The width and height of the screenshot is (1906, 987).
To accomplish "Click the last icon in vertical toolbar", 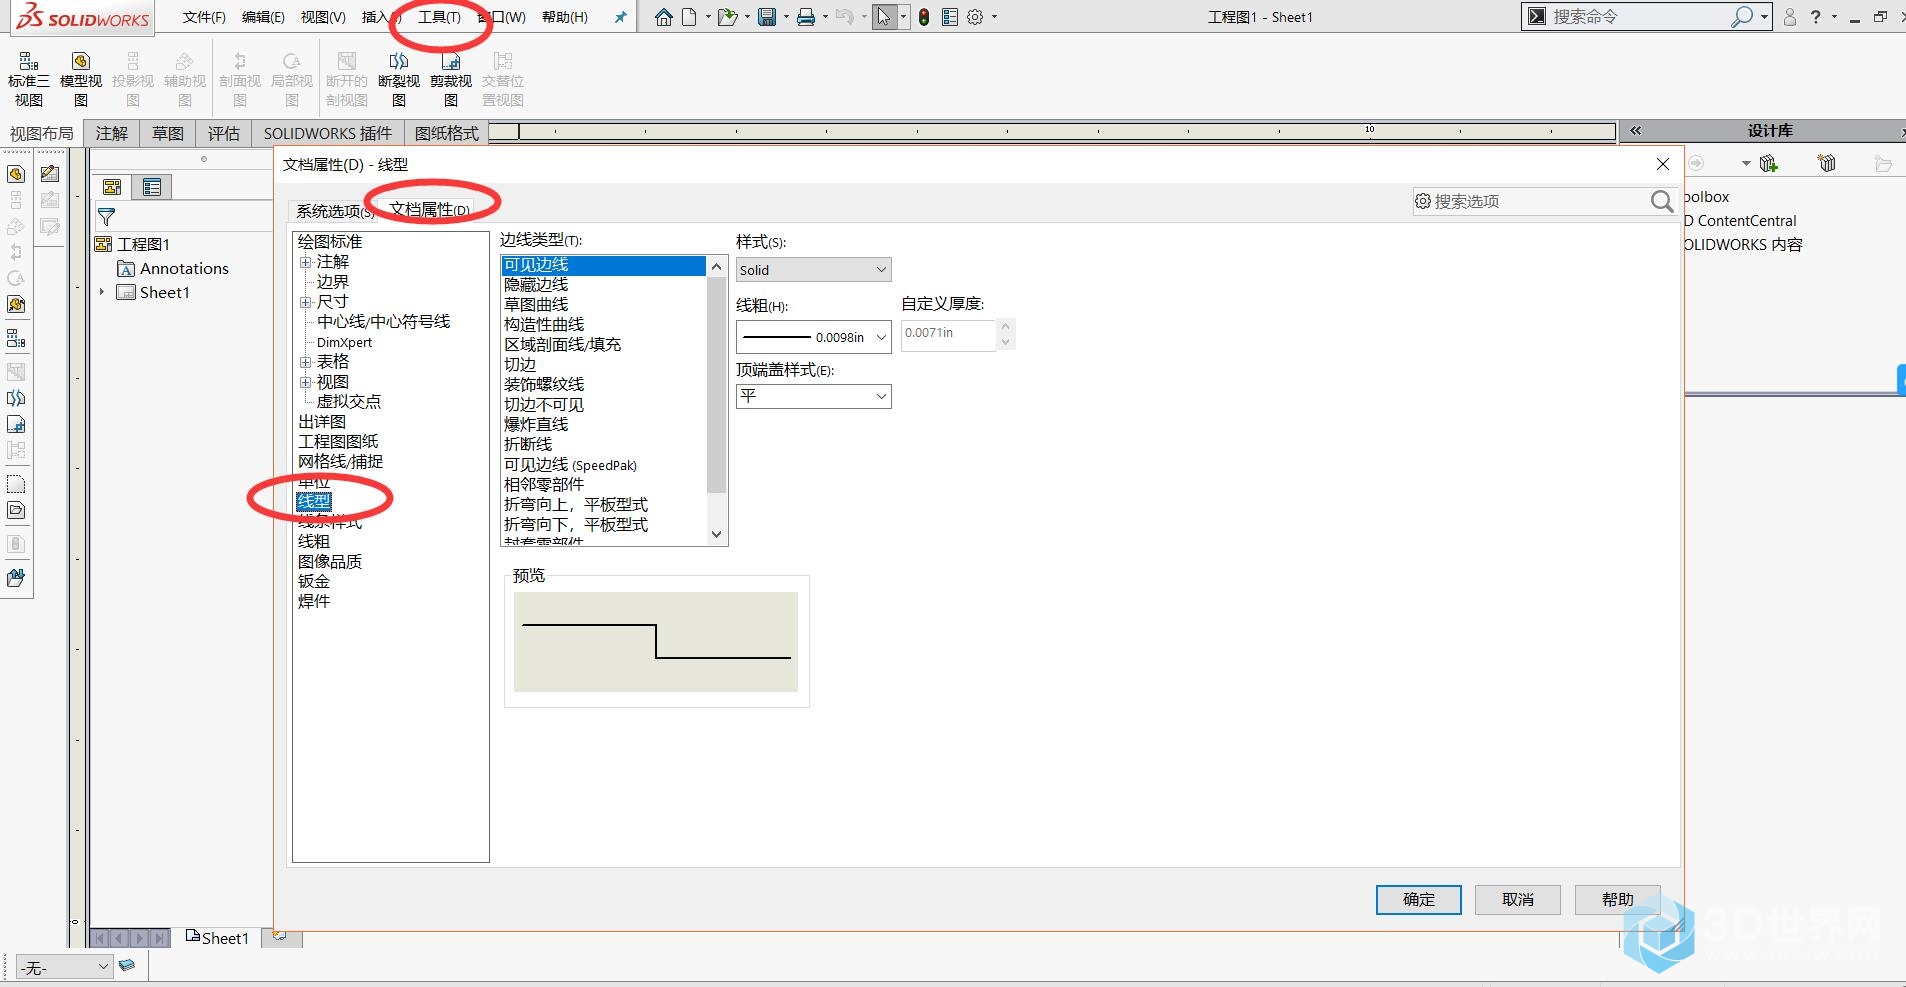I will pos(16,577).
